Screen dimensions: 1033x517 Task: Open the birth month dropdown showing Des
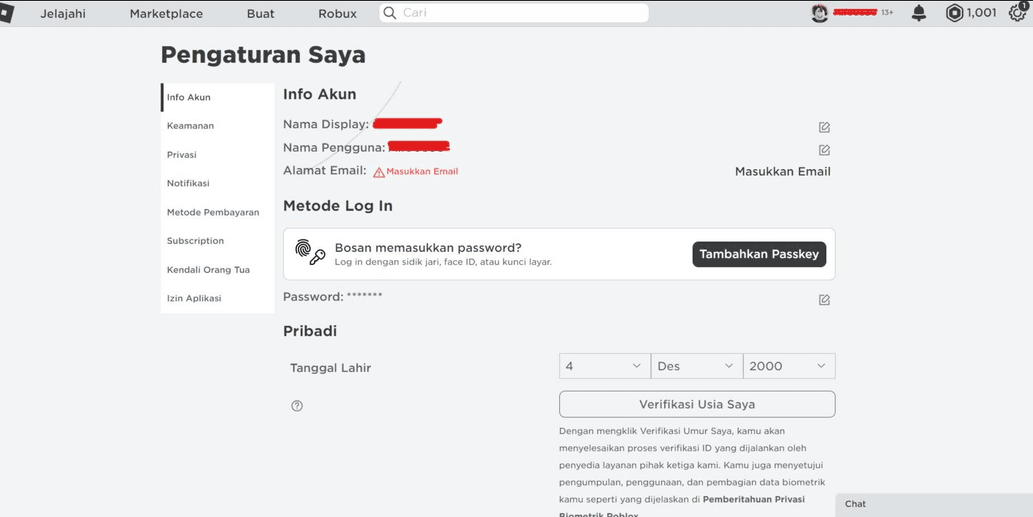(697, 366)
